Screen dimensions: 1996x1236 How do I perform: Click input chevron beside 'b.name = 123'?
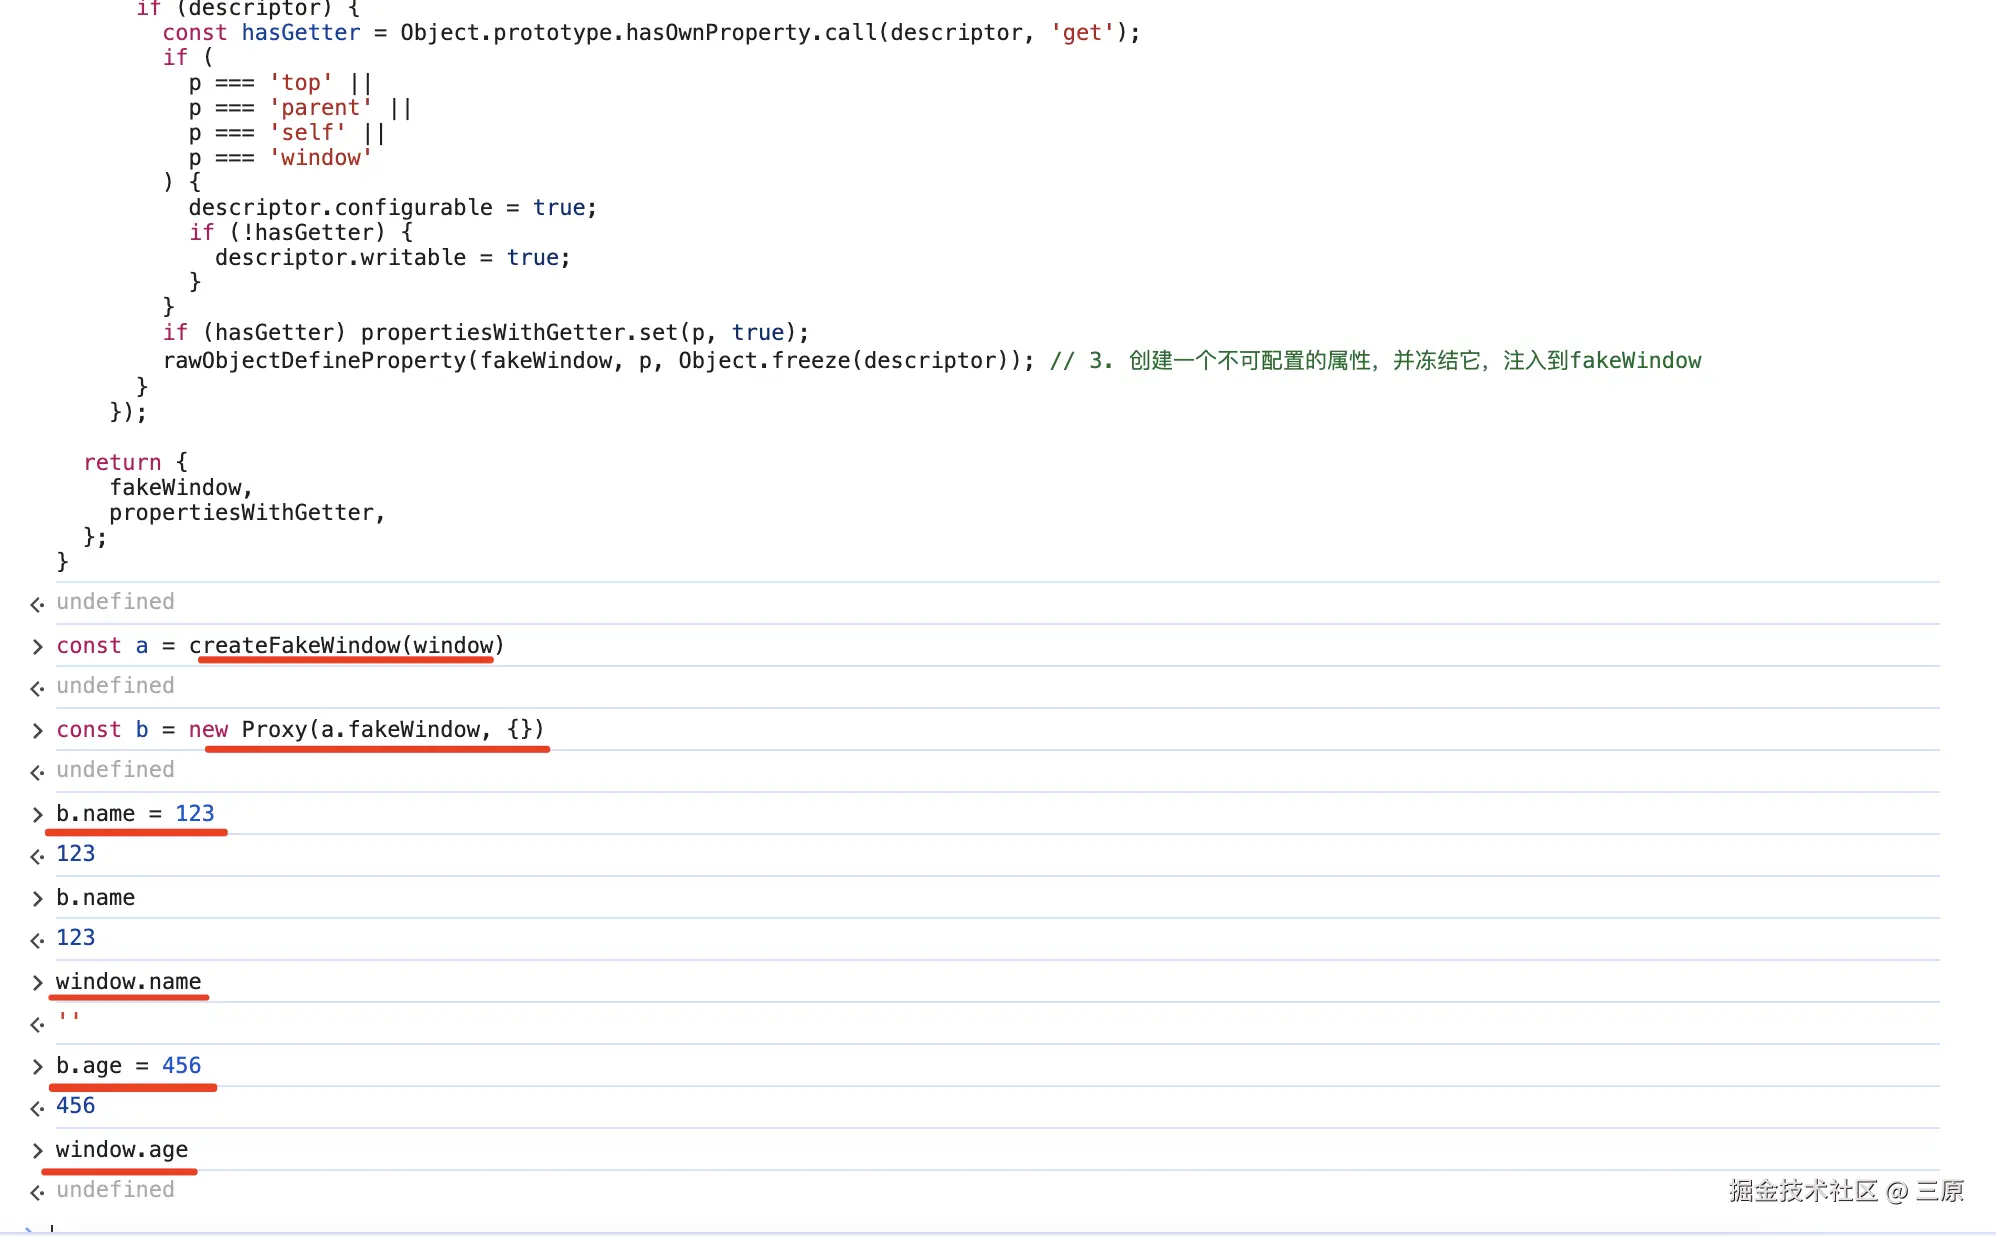point(37,815)
